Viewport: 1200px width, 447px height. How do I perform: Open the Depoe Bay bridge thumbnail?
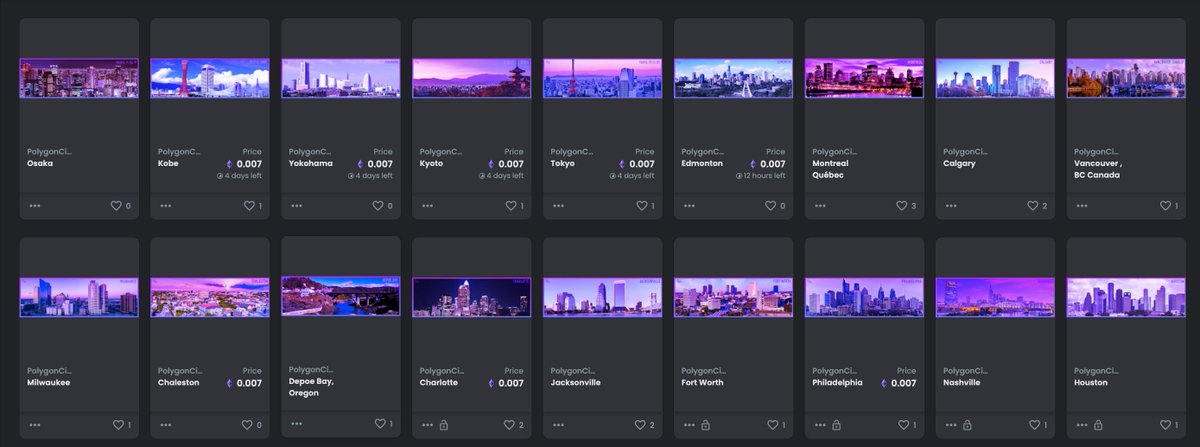pyautogui.click(x=341, y=297)
